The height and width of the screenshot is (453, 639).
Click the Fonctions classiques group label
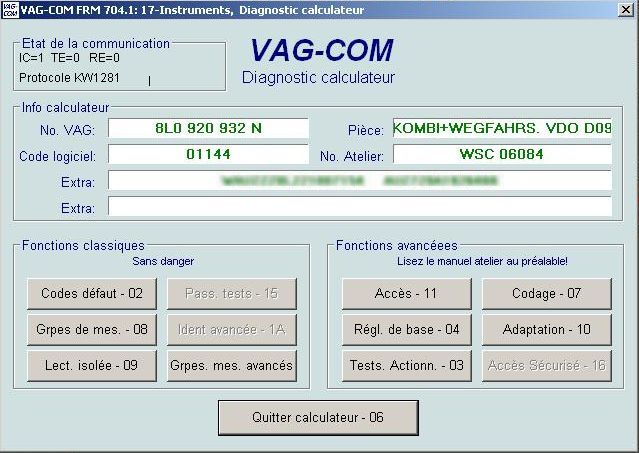83,246
